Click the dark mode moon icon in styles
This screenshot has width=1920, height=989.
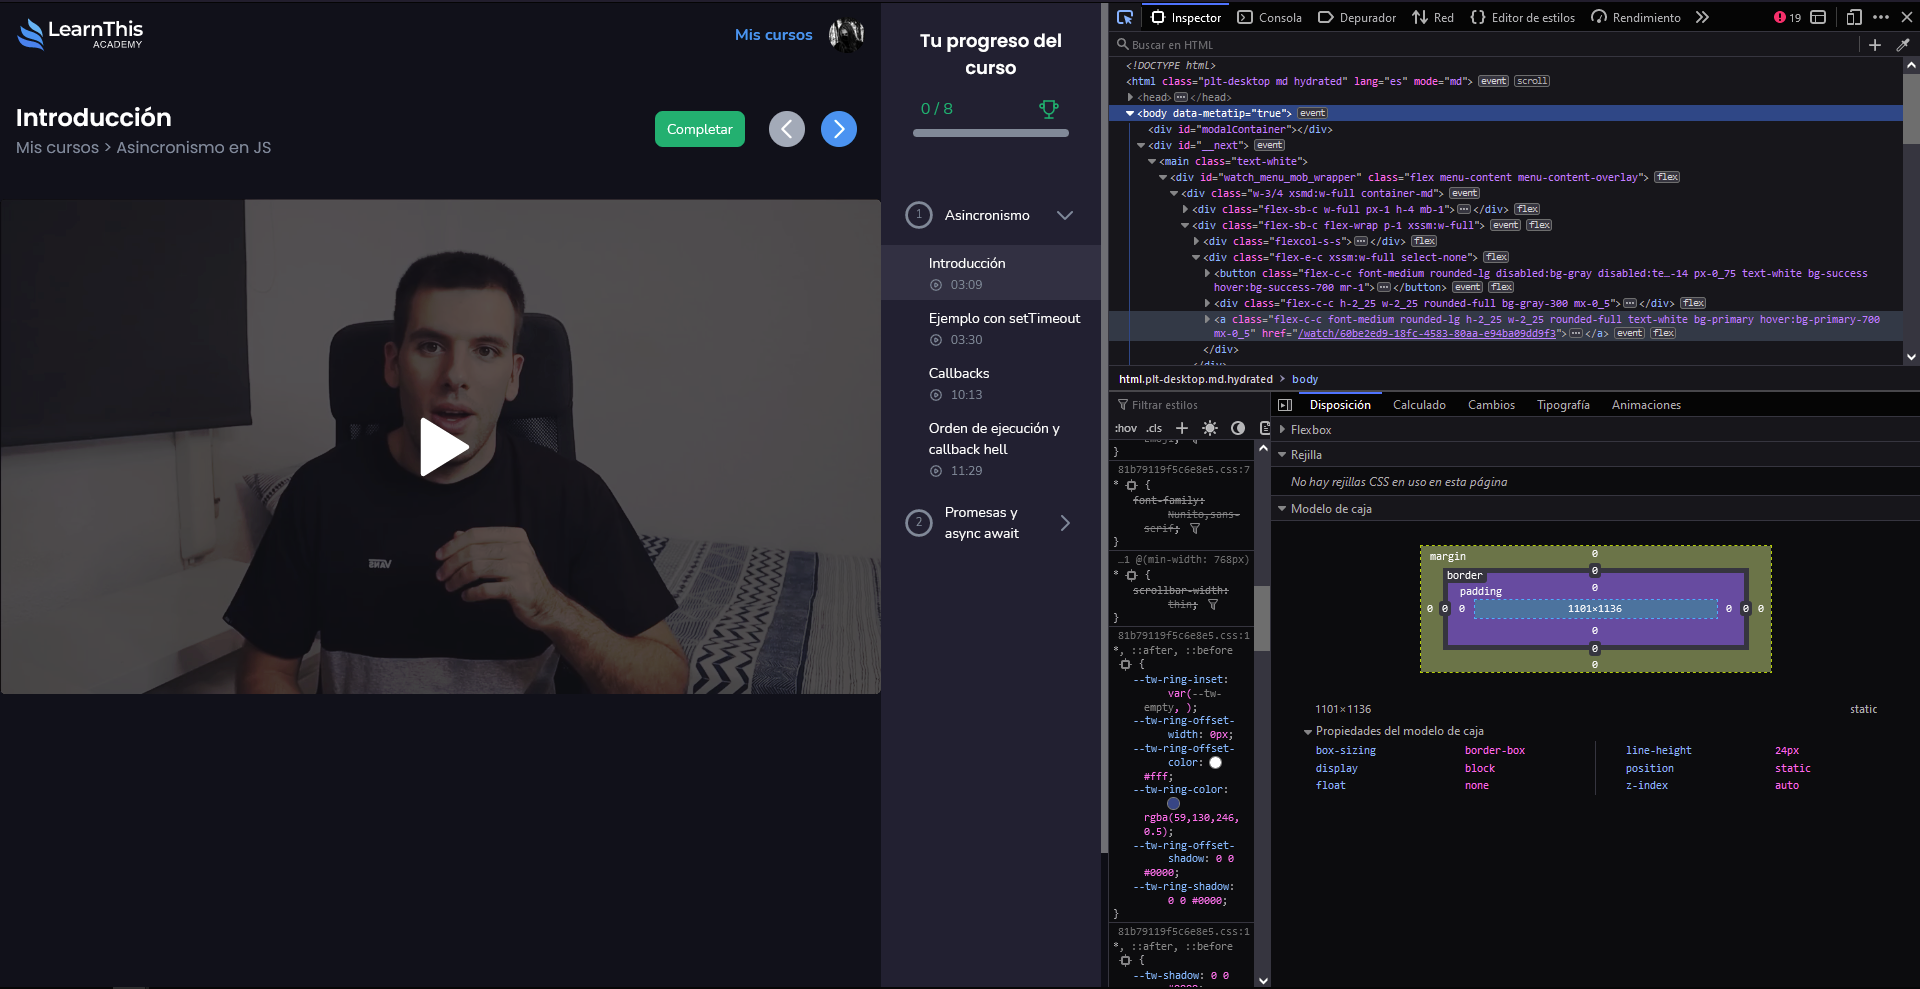point(1238,428)
